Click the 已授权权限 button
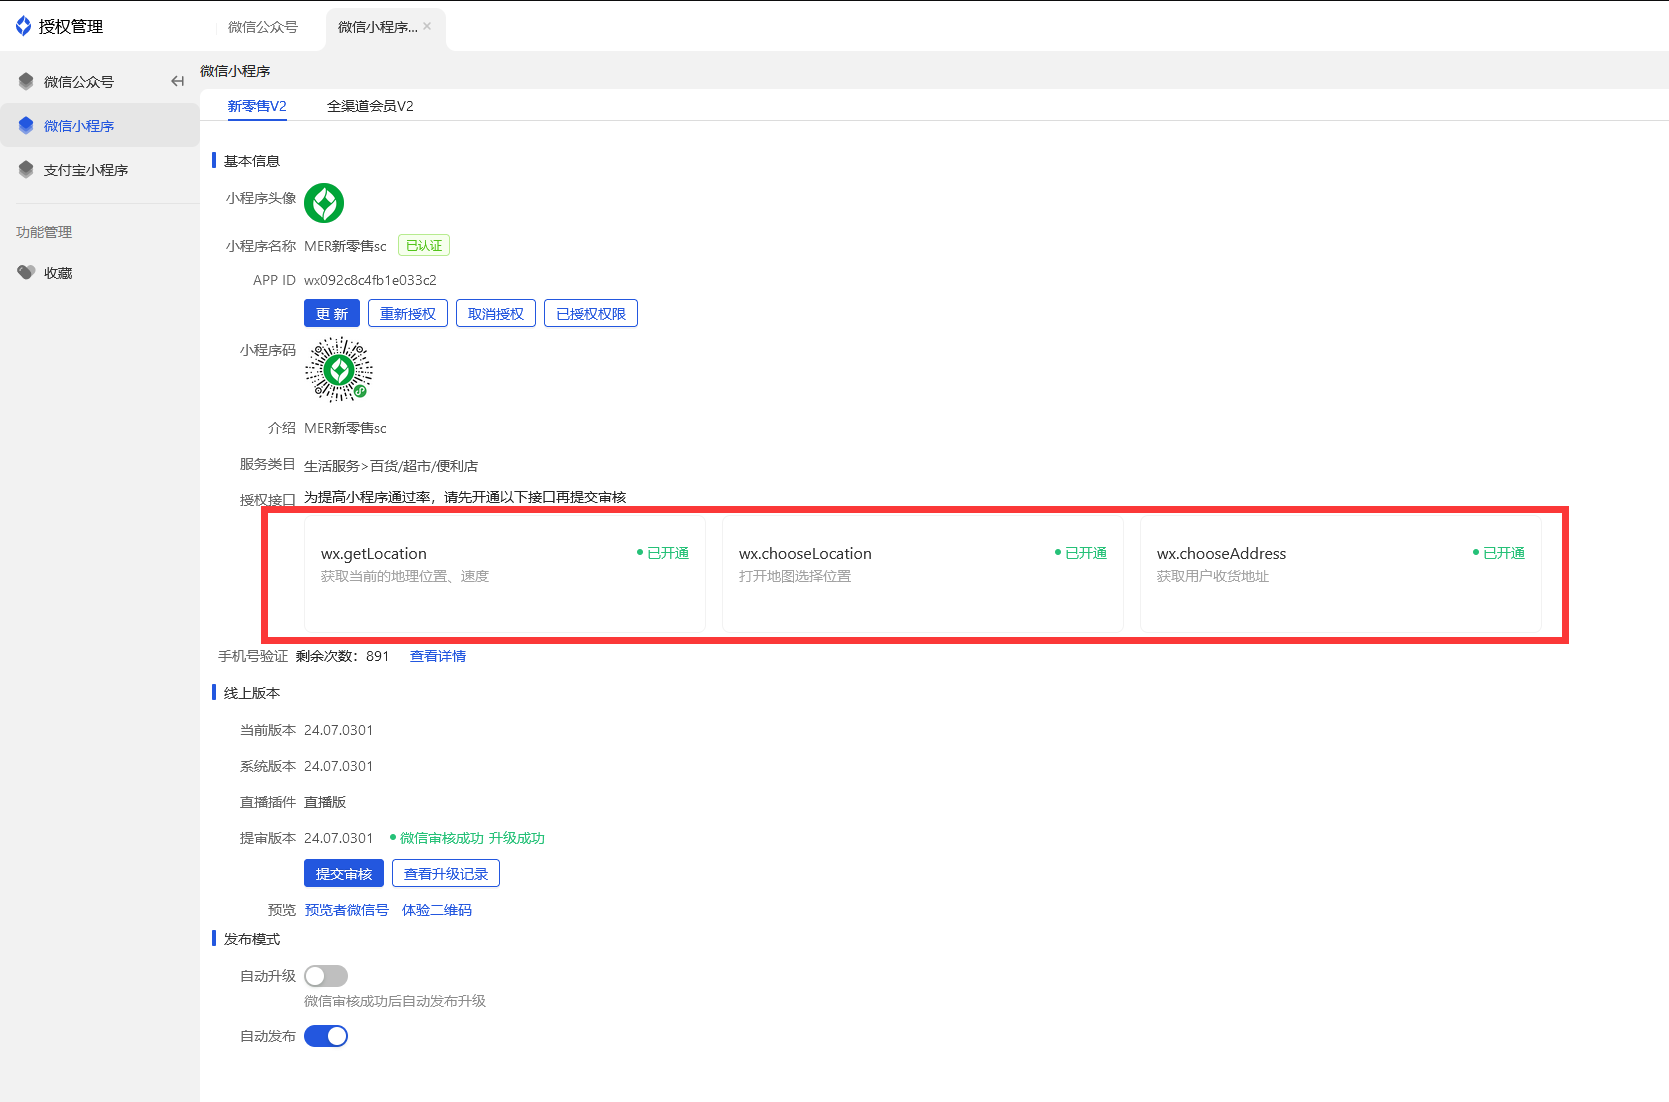The image size is (1669, 1102). click(591, 313)
